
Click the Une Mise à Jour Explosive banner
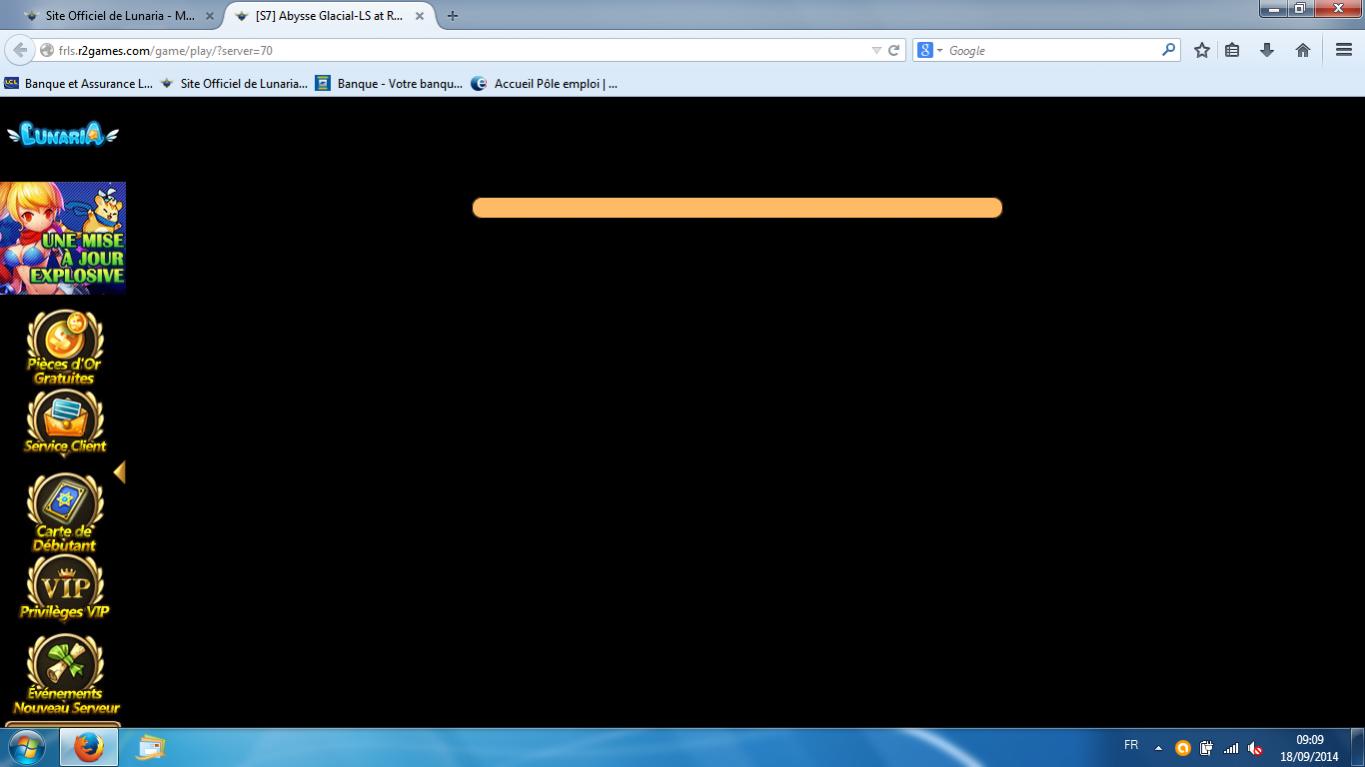coord(63,238)
